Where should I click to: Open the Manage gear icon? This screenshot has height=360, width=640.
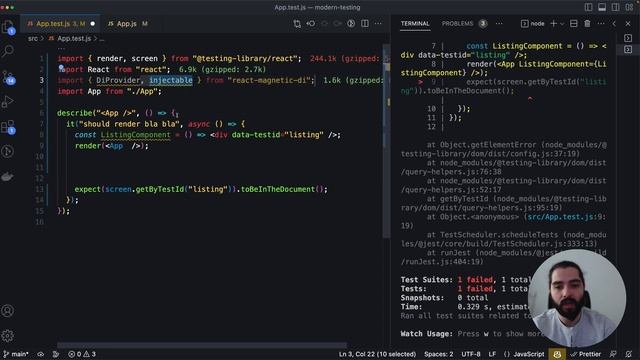click(8, 336)
